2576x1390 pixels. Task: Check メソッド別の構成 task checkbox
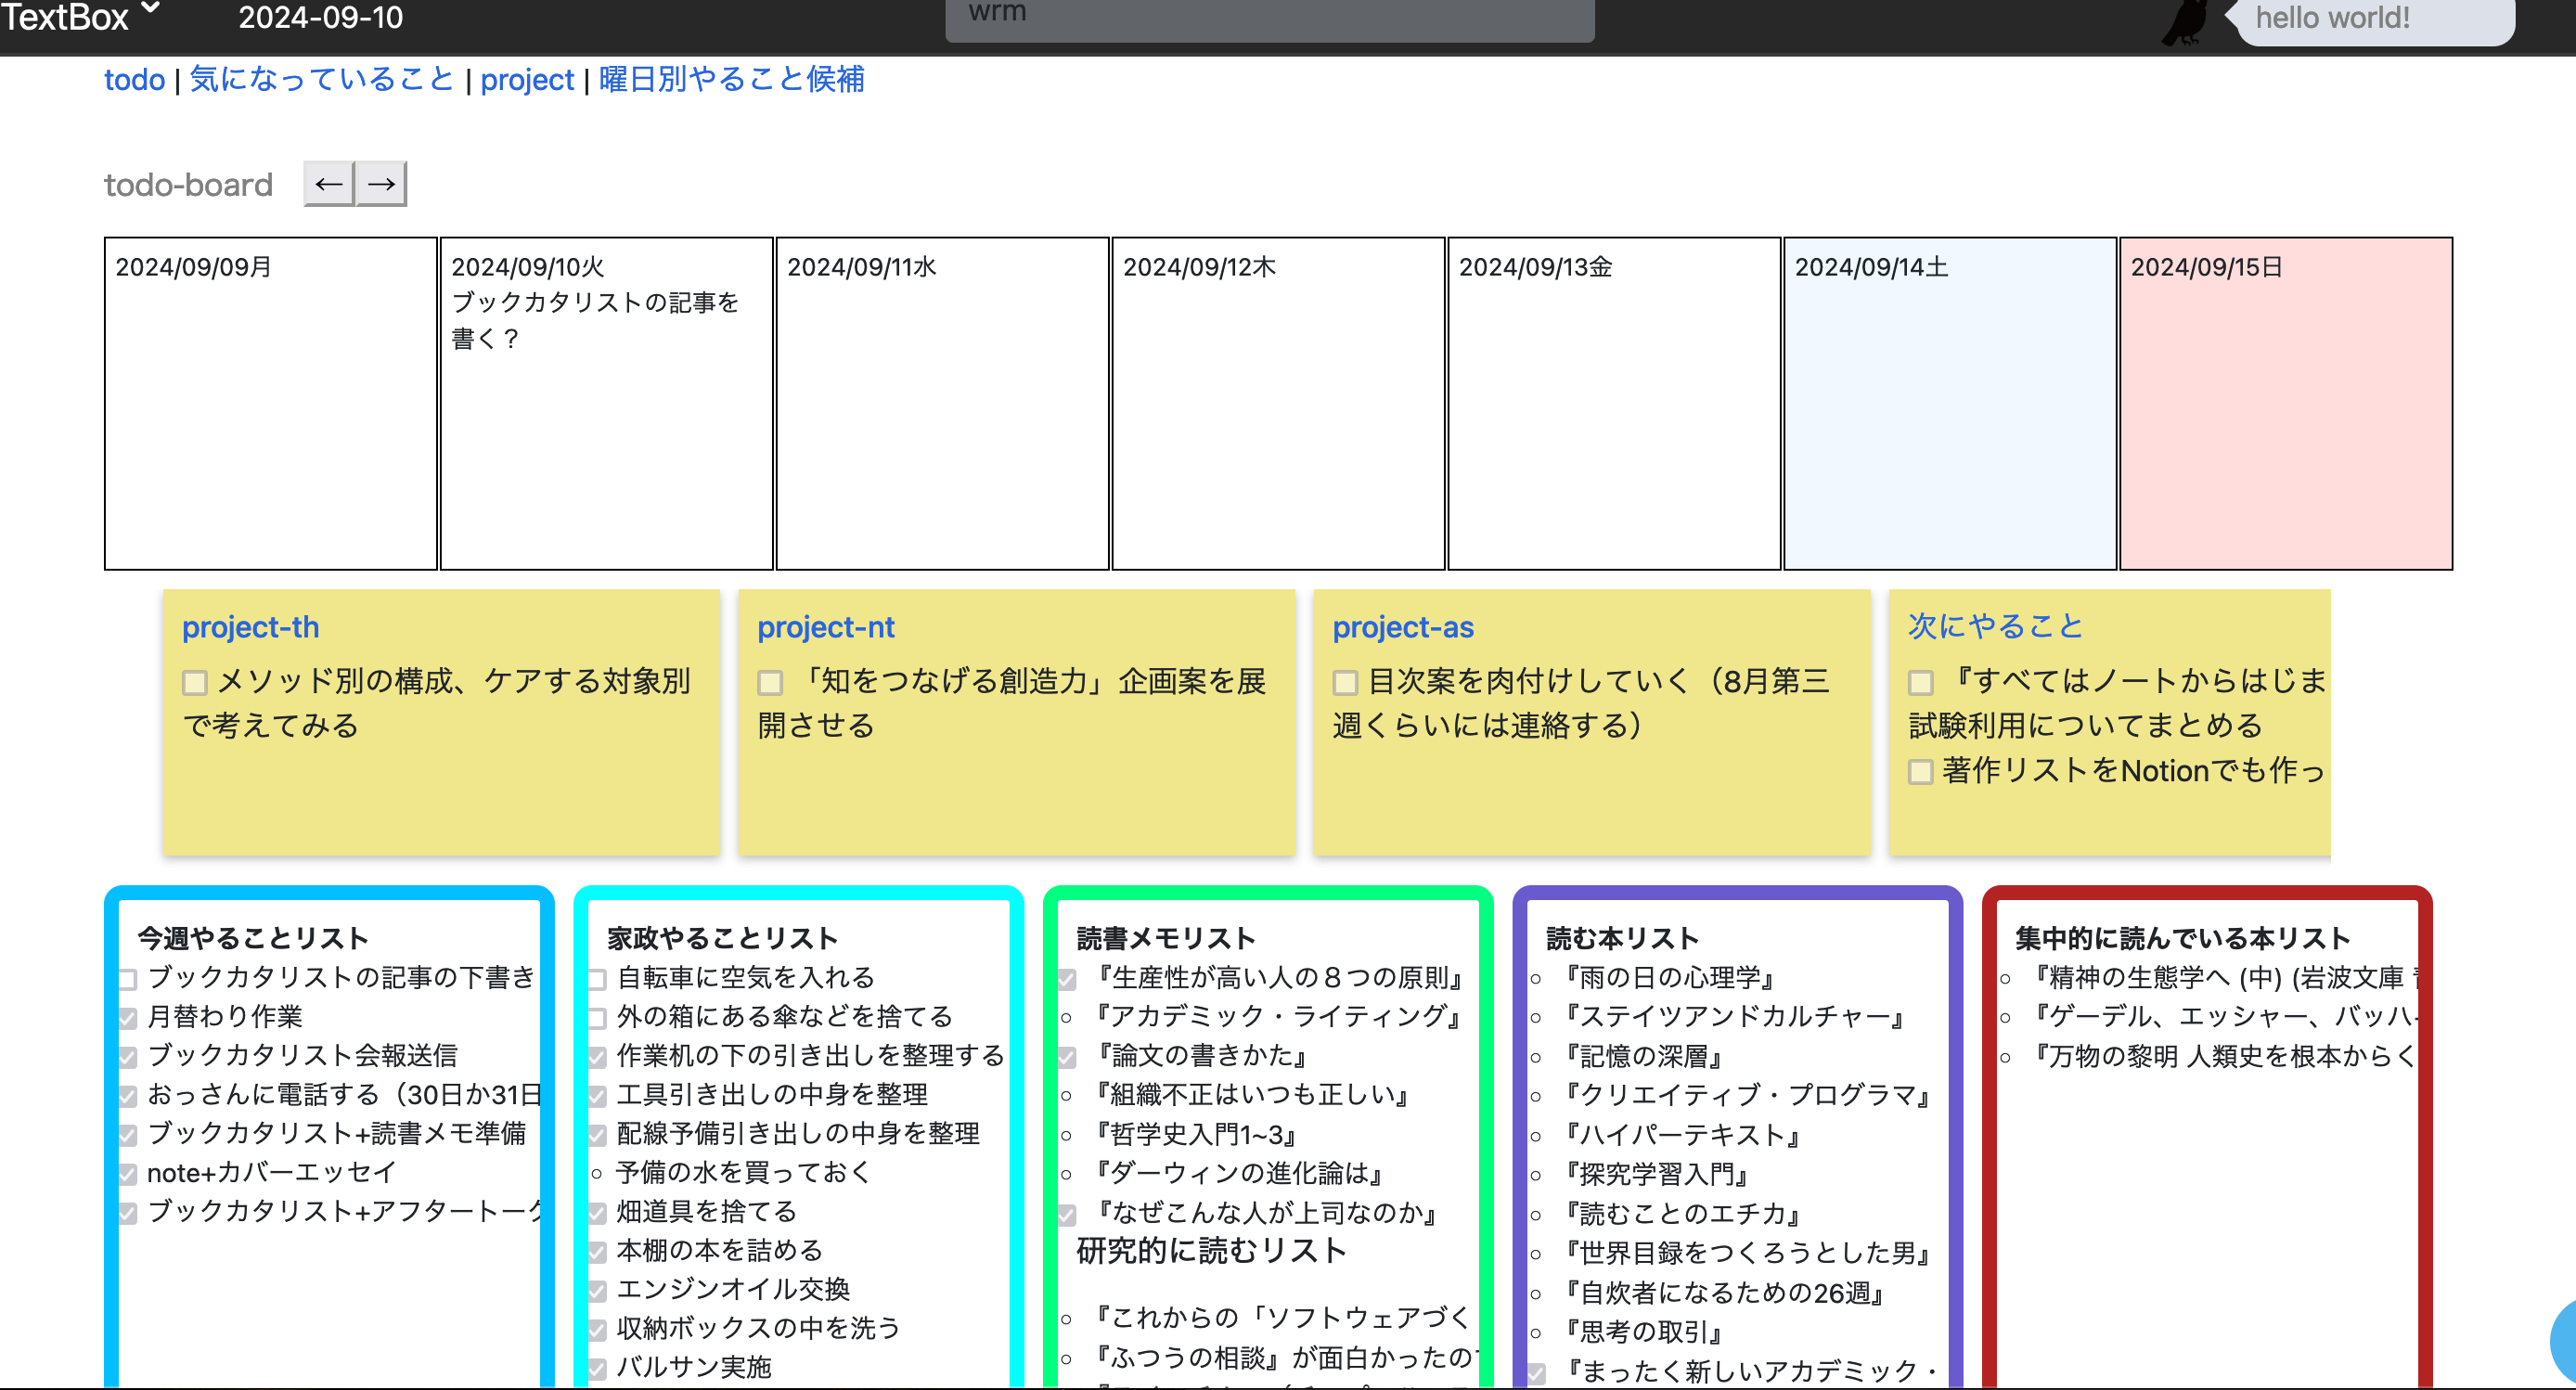tap(195, 683)
